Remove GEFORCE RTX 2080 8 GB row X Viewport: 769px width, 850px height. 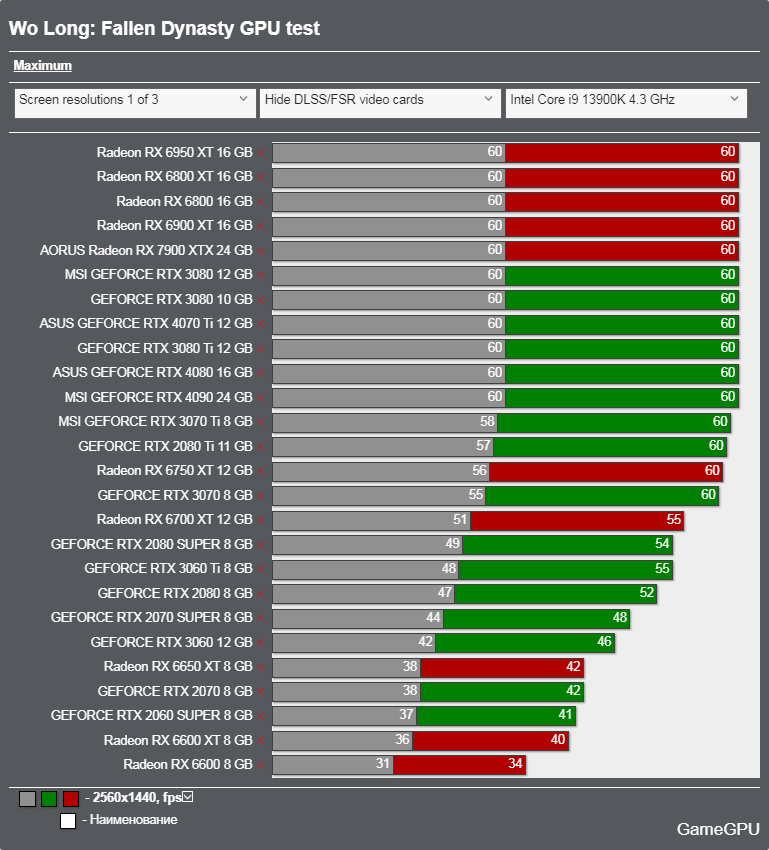(260, 595)
